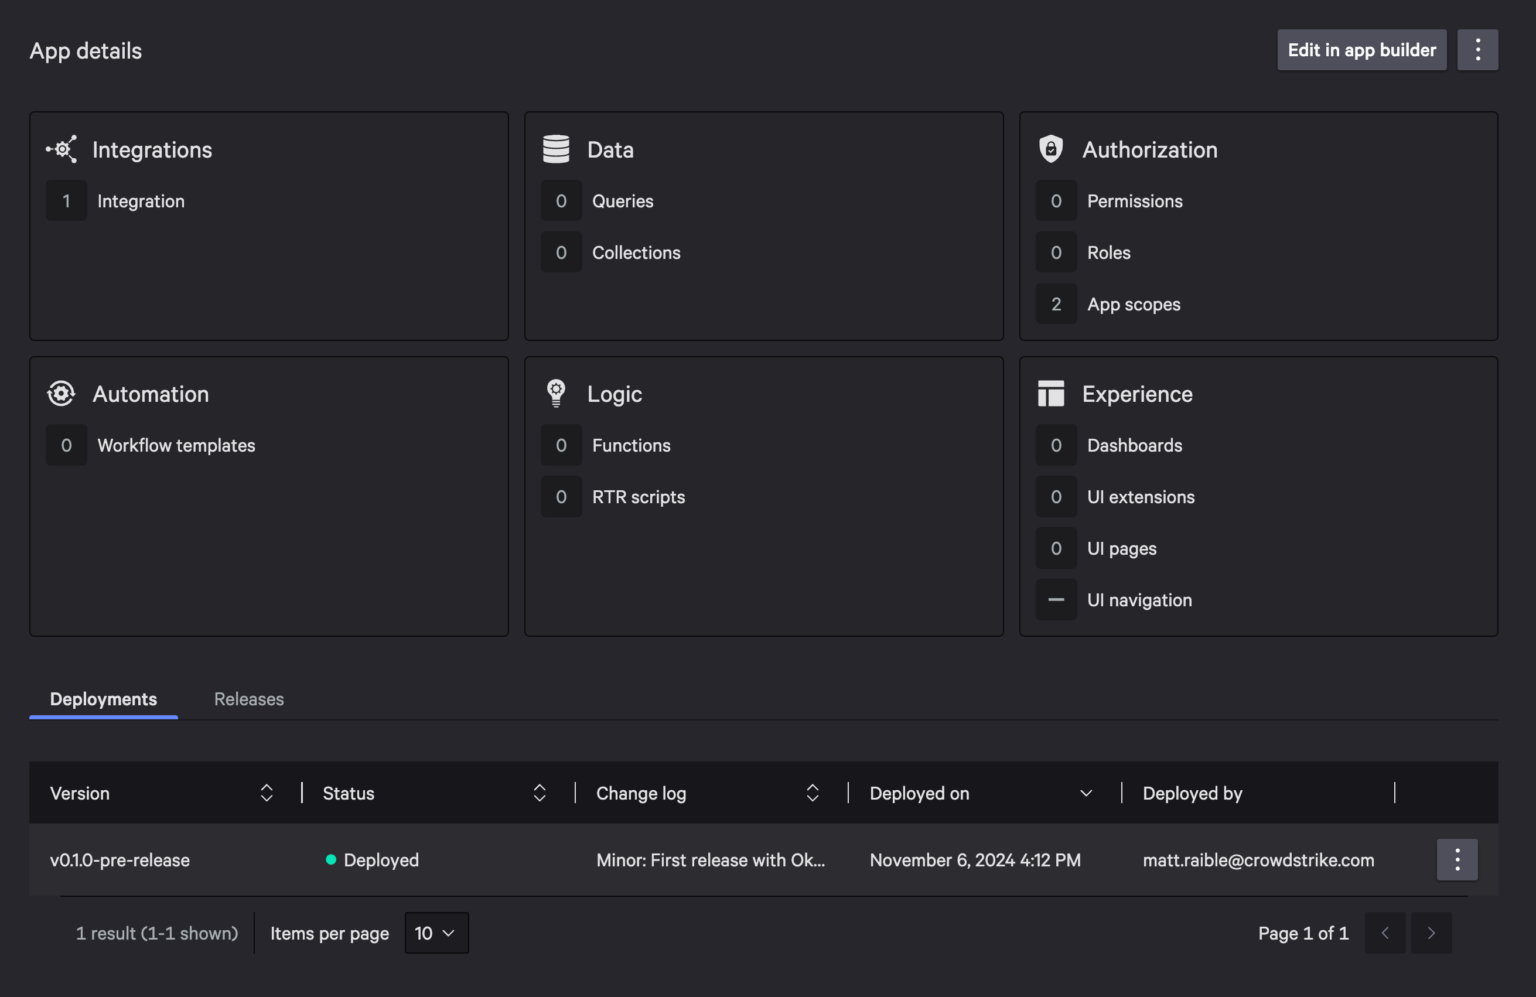The height and width of the screenshot is (997, 1536).
Task: Open the actions menu for v0.1.0-pre-release deployment
Action: [x=1457, y=859]
